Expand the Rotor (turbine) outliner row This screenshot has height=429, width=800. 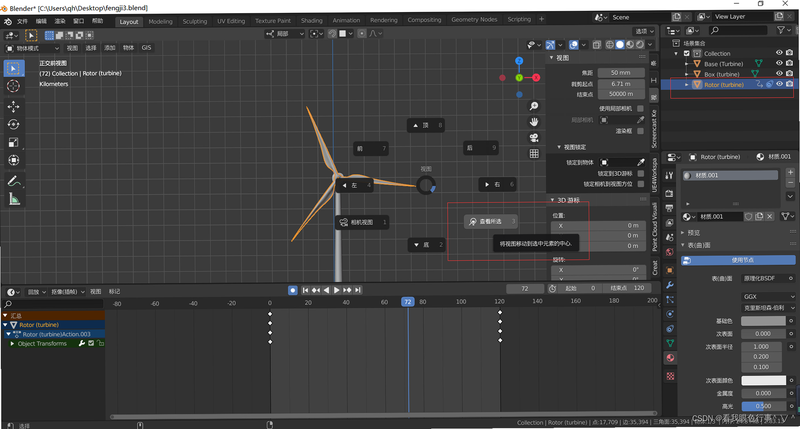point(686,85)
